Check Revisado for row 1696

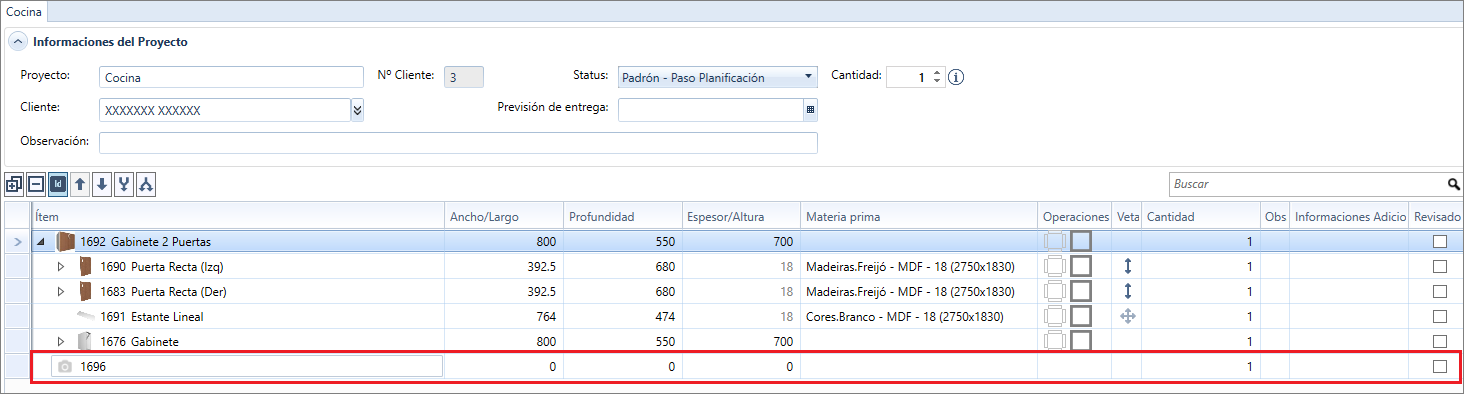(1440, 366)
